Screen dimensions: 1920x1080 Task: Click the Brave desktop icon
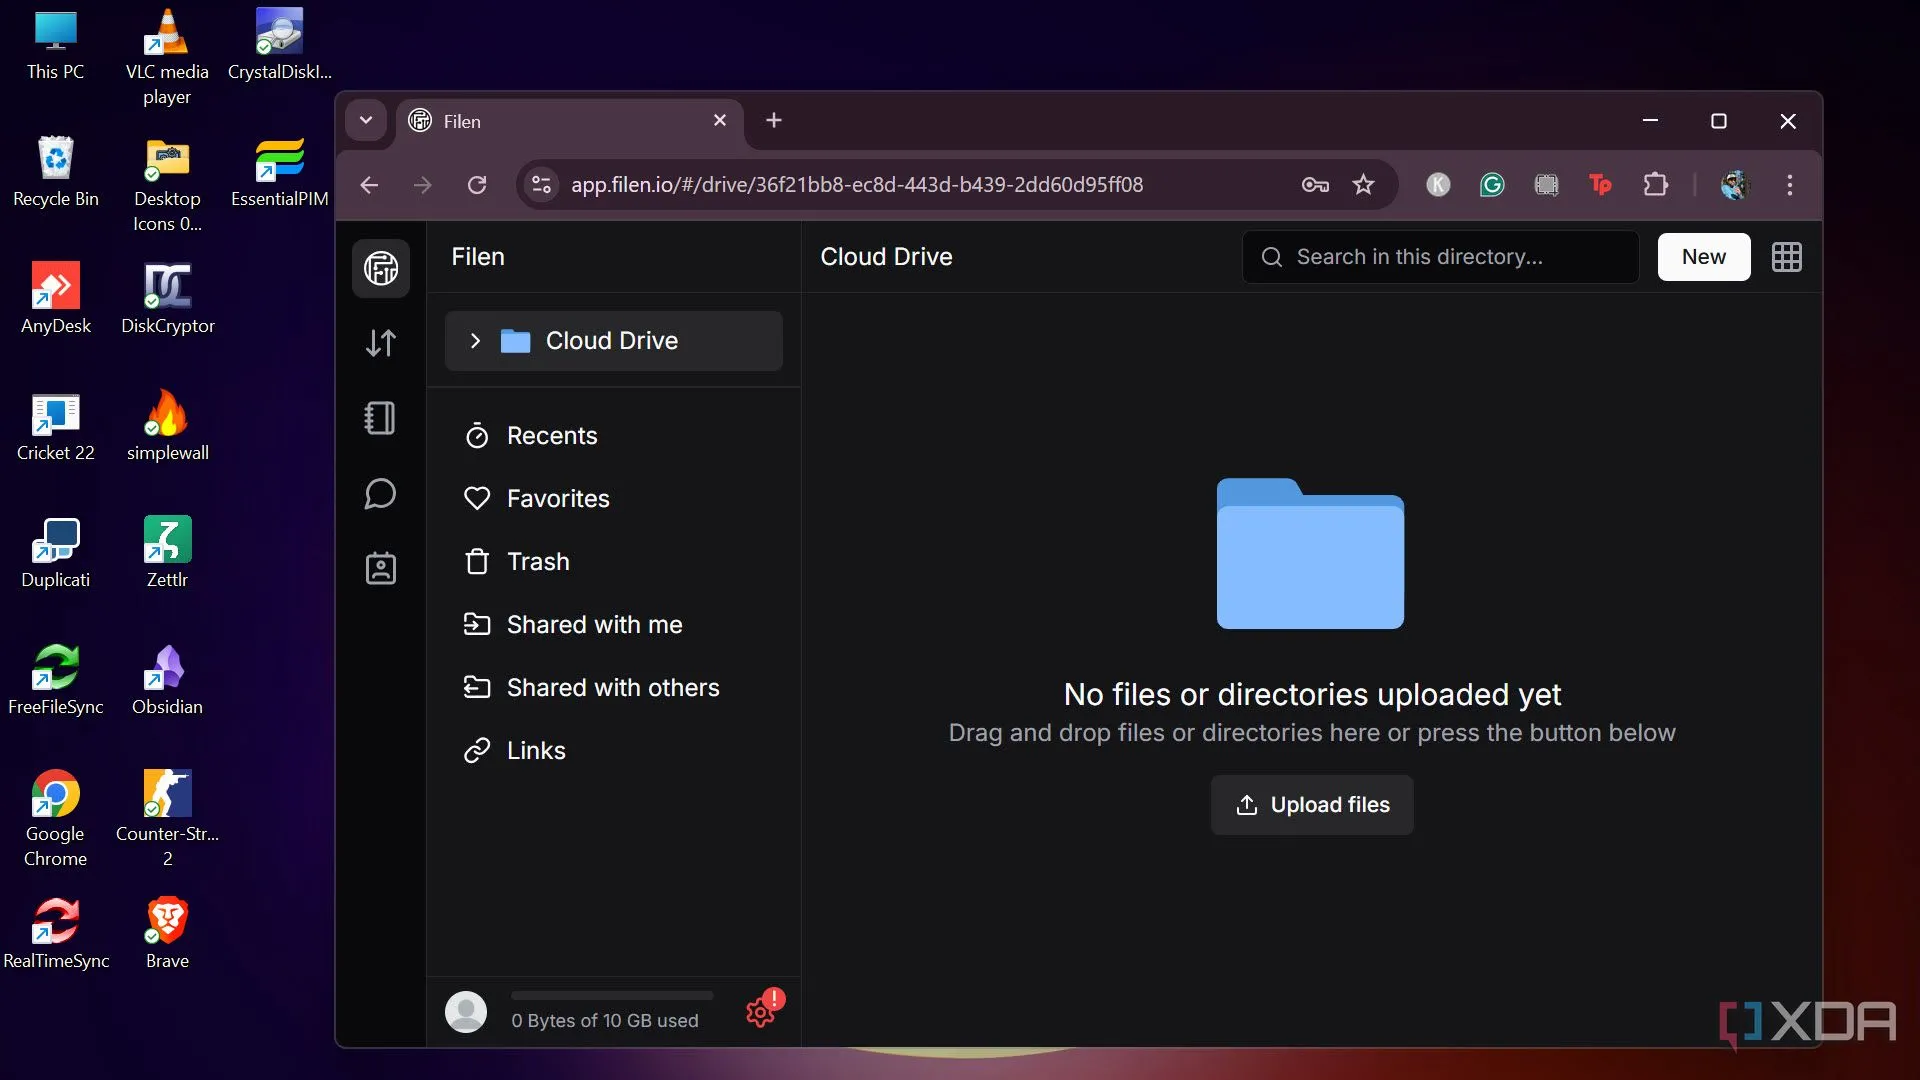tap(167, 934)
